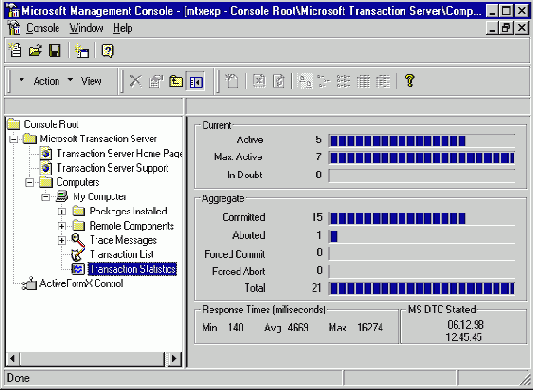Expand the Trace Messages node
This screenshot has width=533, height=390.
[62, 240]
